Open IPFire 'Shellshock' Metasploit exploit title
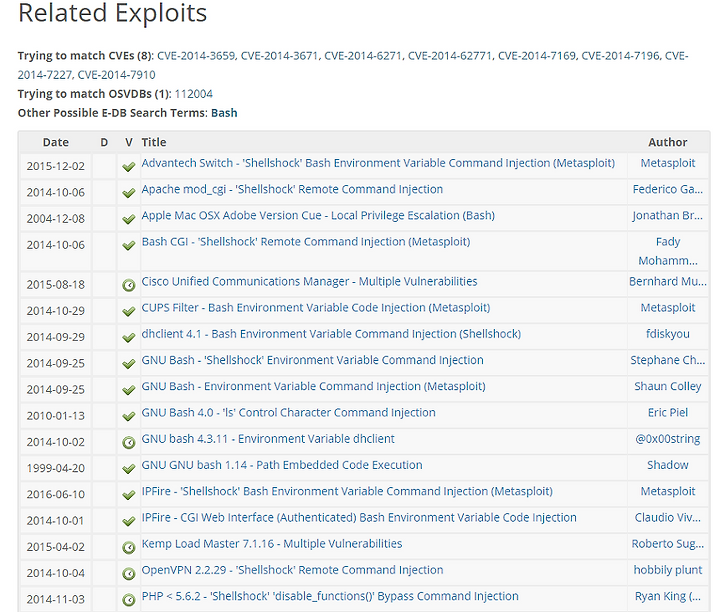The width and height of the screenshot is (720, 612). point(347,491)
